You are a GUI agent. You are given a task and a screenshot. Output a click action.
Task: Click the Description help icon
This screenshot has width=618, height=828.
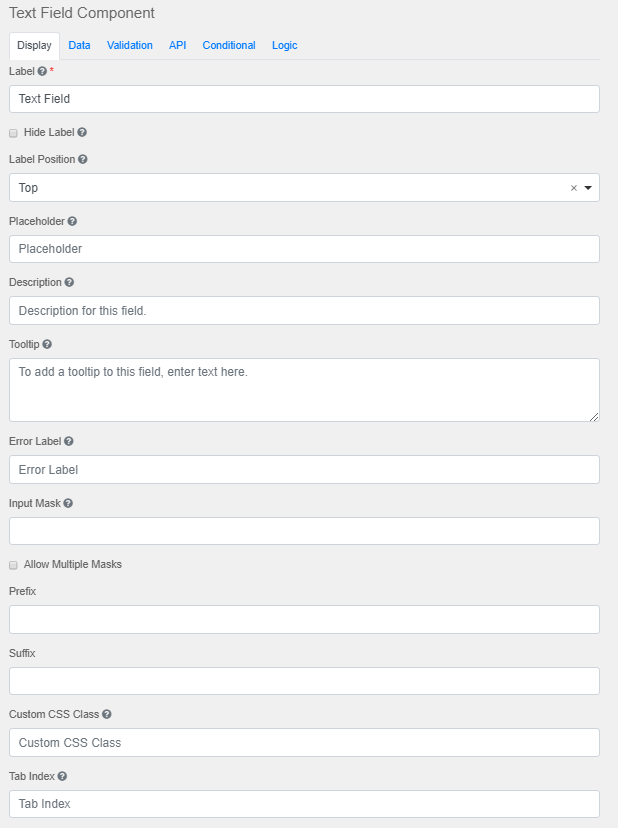point(69,282)
